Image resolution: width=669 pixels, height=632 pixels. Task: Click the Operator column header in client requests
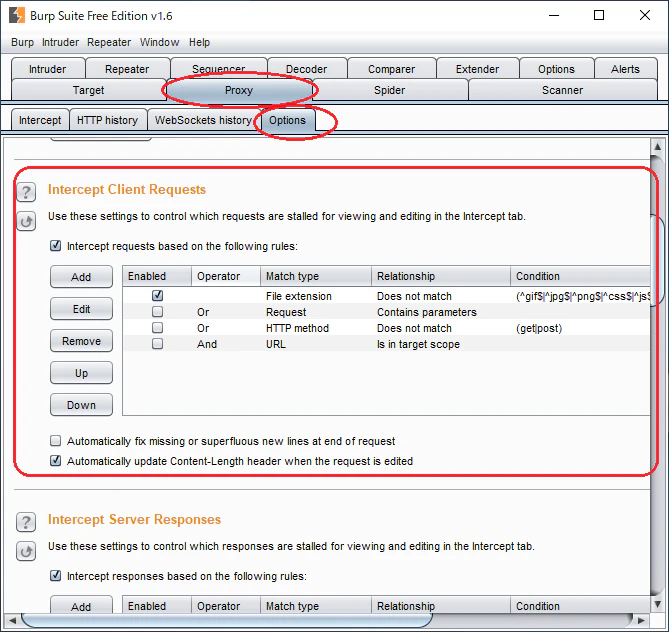[226, 276]
